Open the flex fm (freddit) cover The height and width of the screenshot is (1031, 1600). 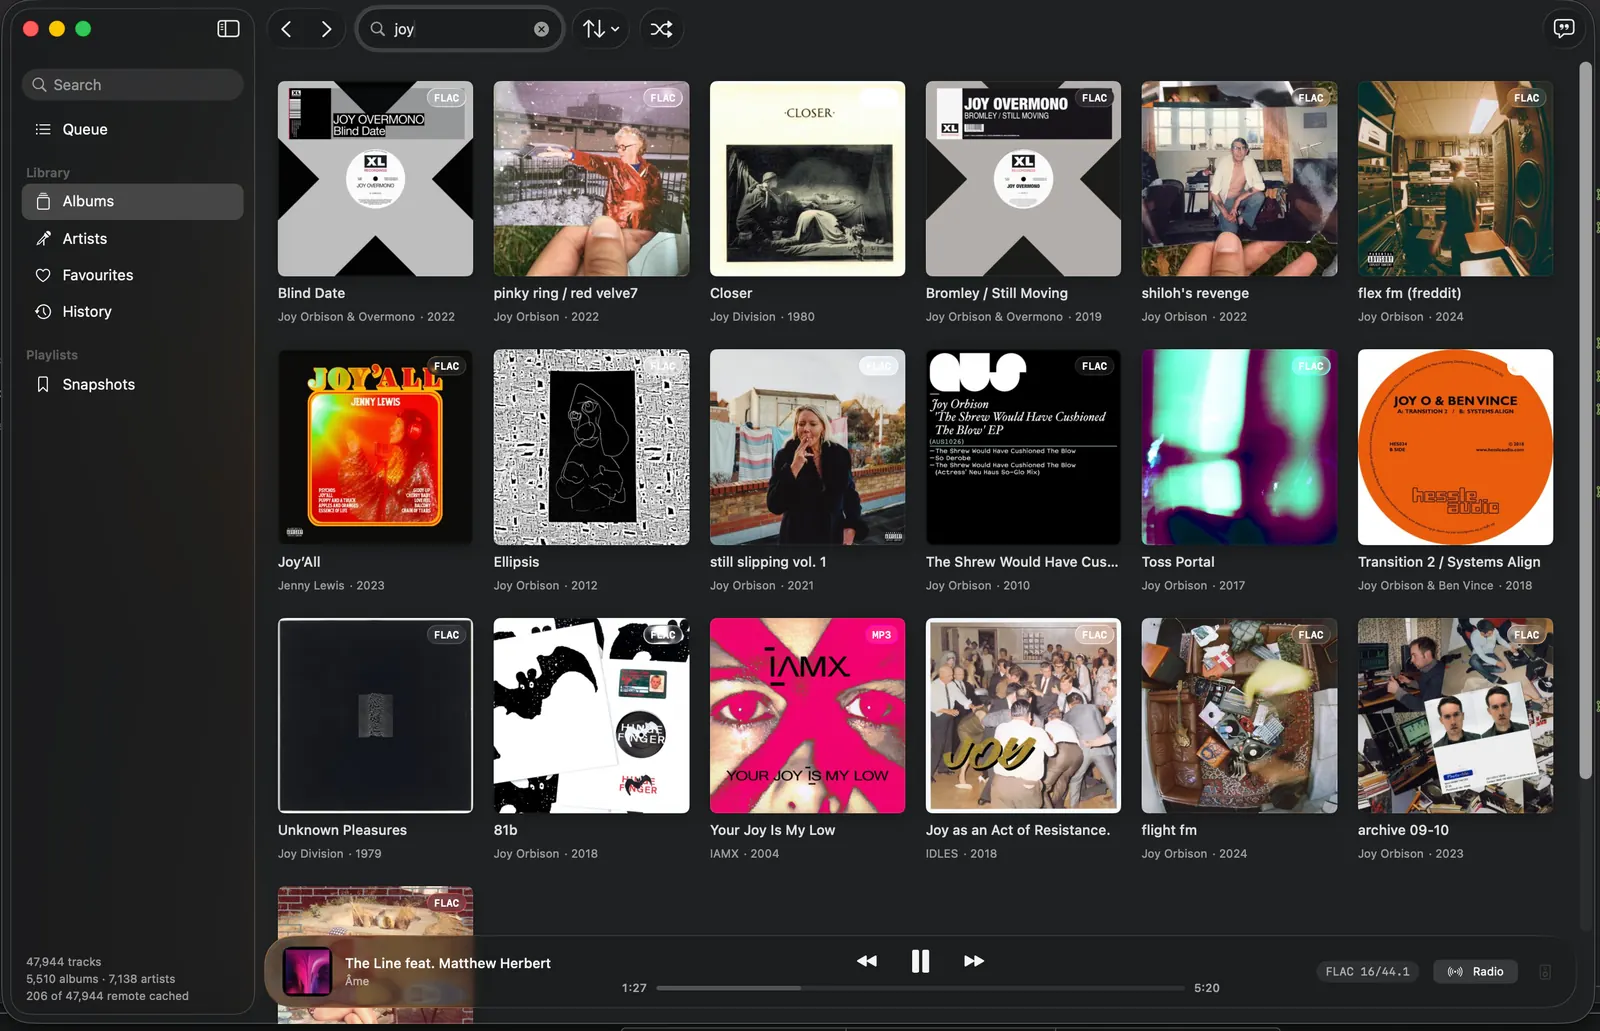pyautogui.click(x=1455, y=179)
